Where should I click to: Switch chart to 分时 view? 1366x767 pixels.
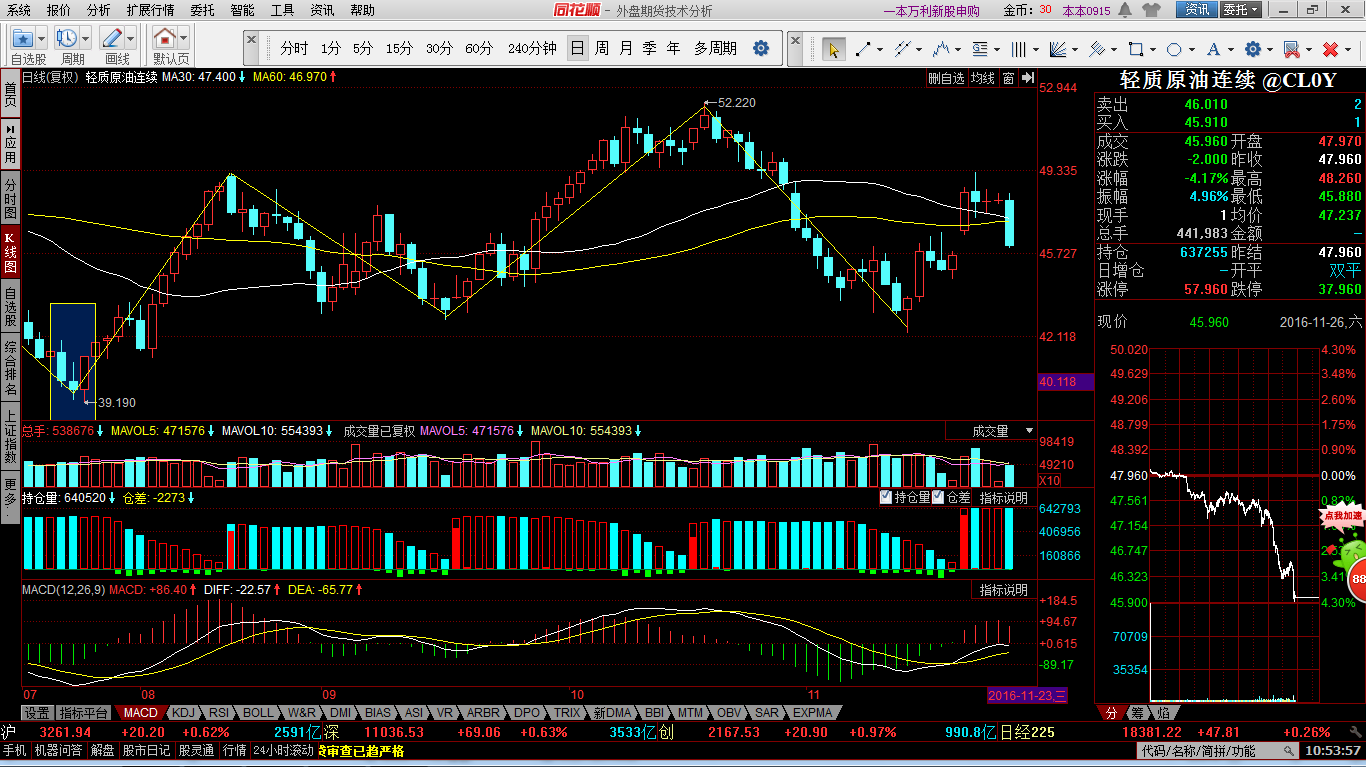pyautogui.click(x=294, y=48)
